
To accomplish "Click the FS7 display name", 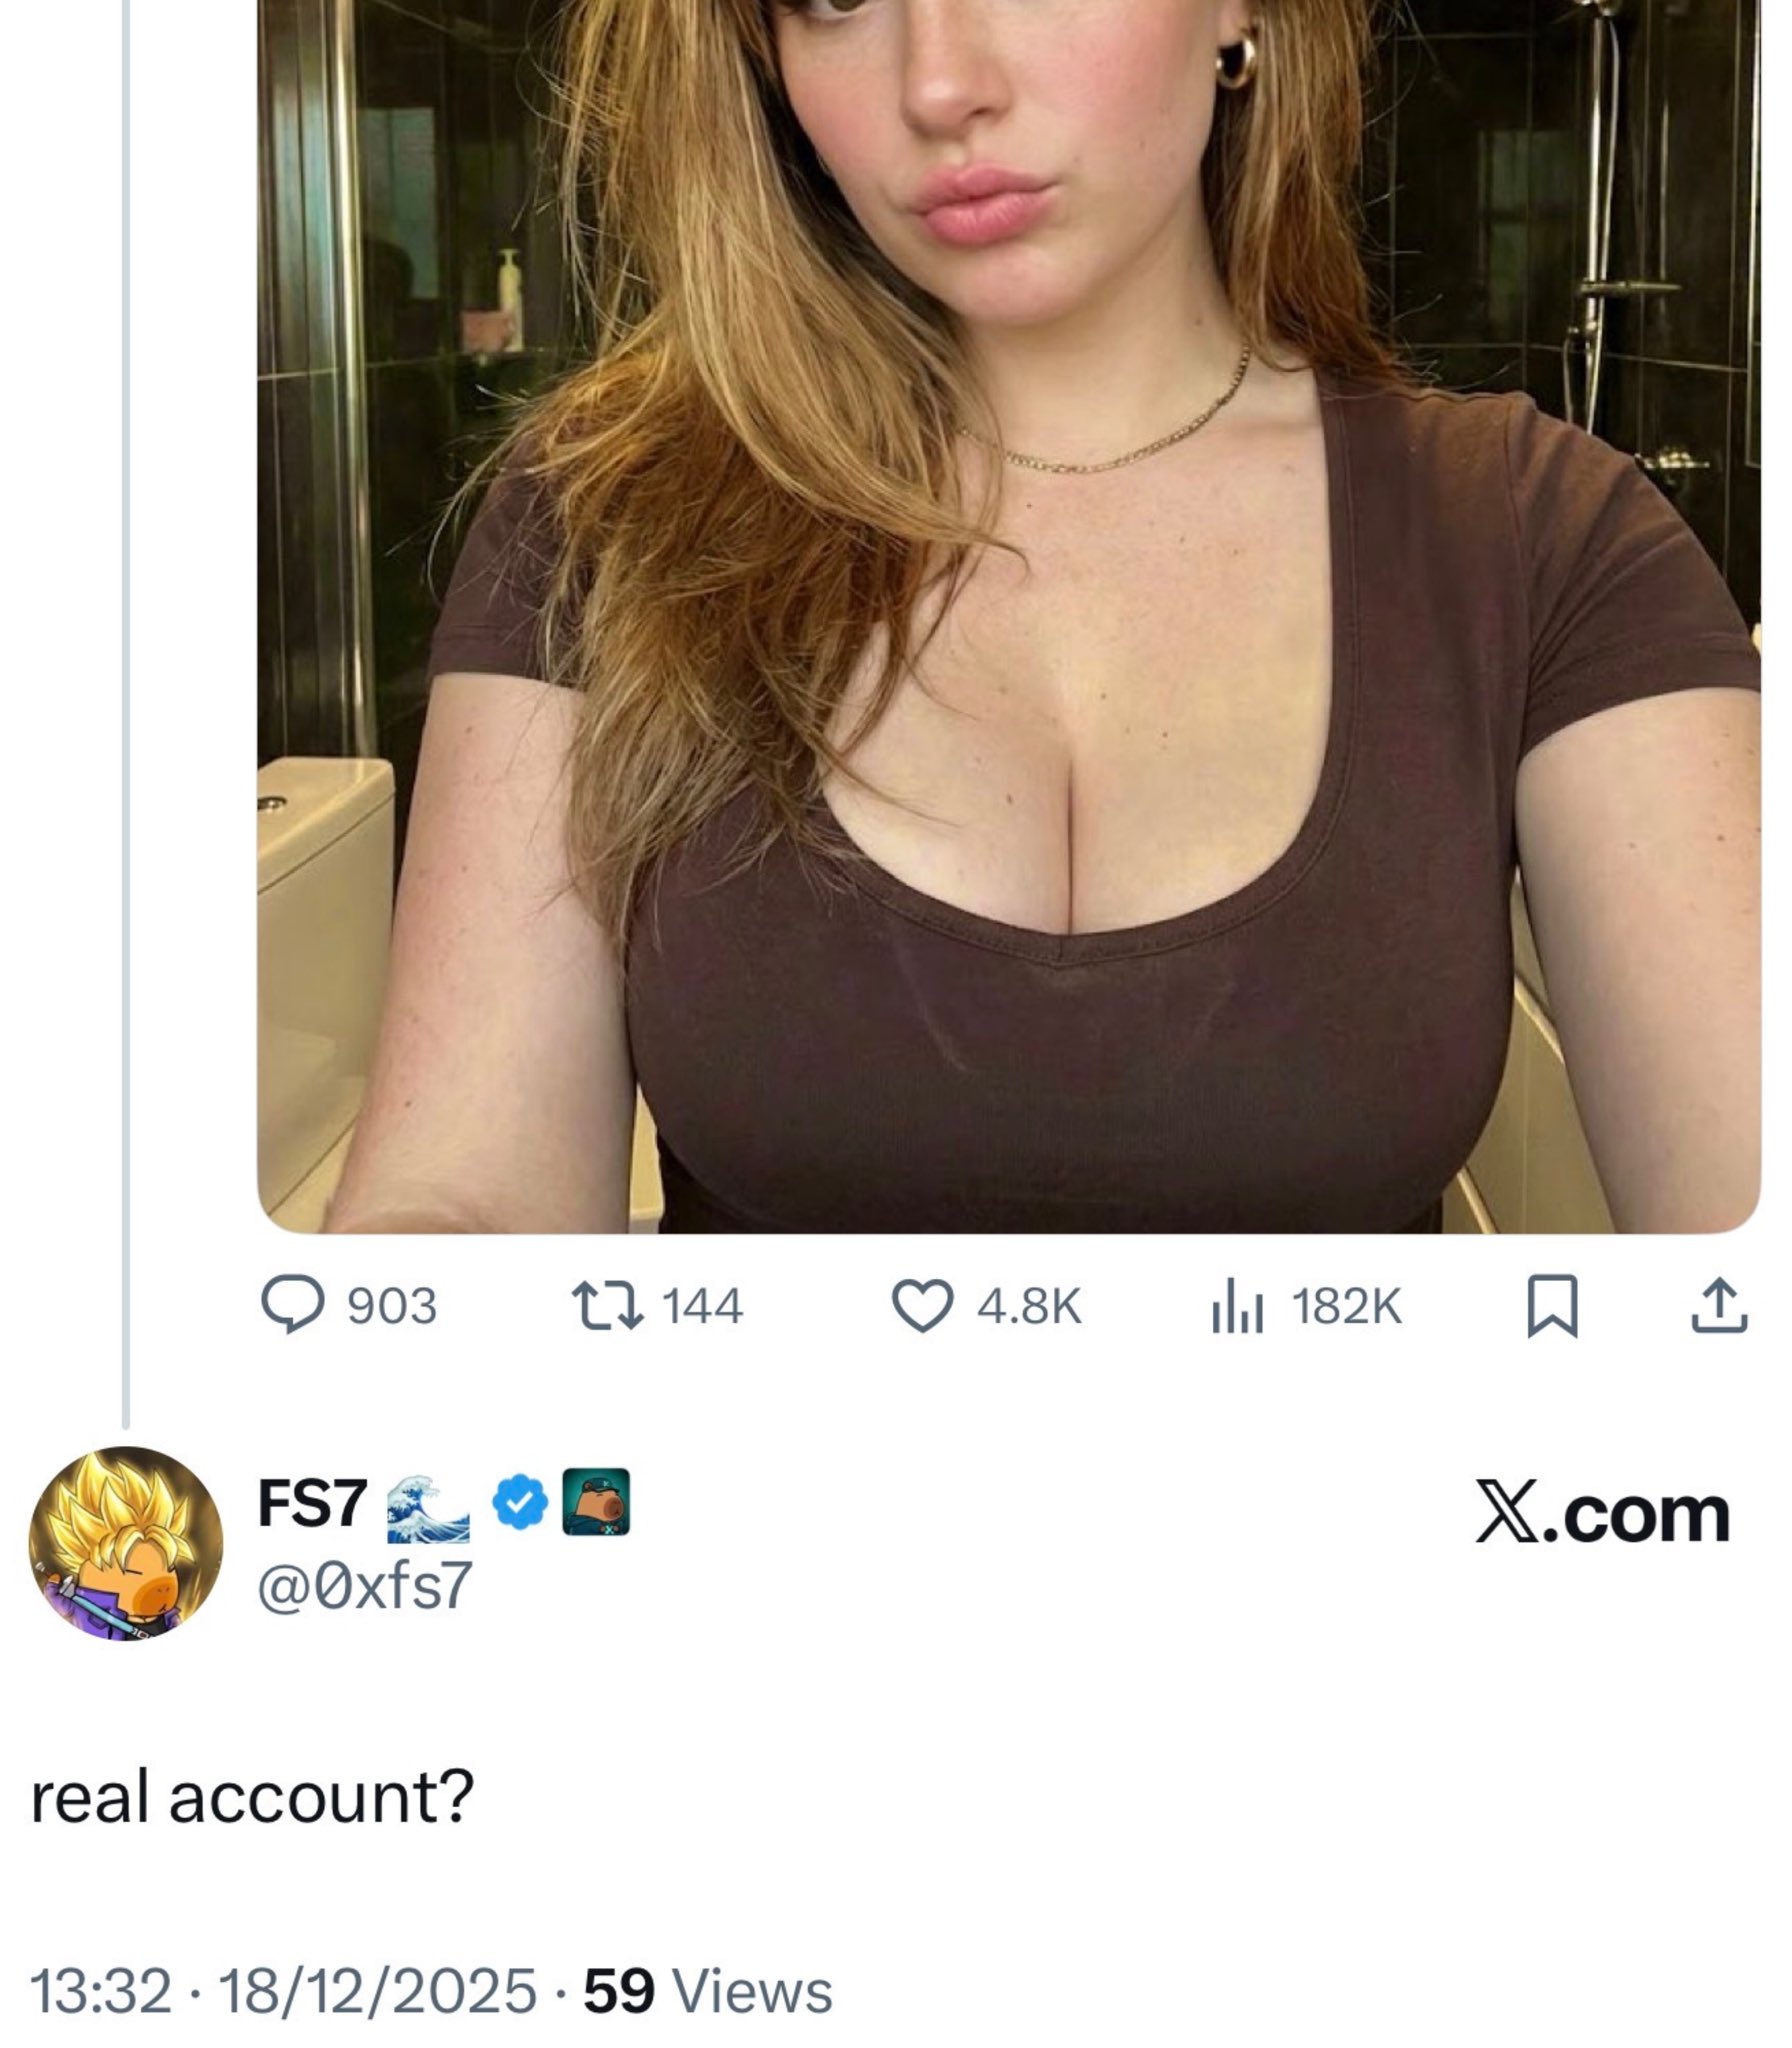I will click(x=312, y=1504).
